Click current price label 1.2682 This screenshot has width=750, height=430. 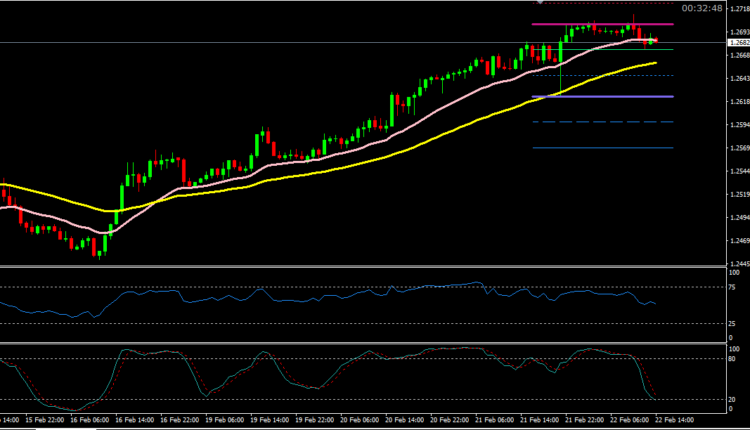738,43
